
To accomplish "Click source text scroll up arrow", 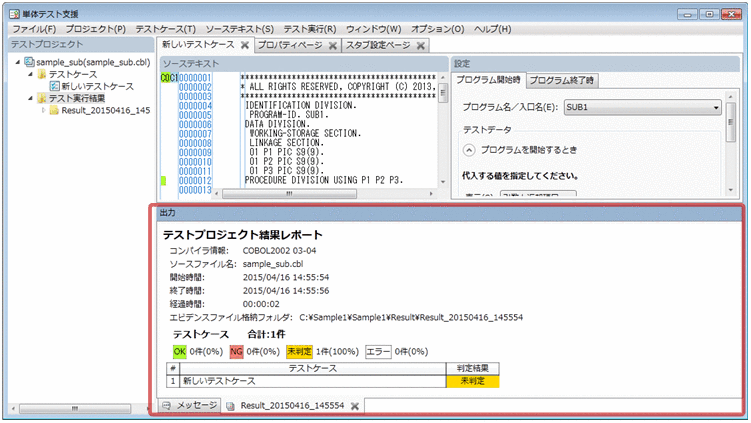I will pos(443,78).
